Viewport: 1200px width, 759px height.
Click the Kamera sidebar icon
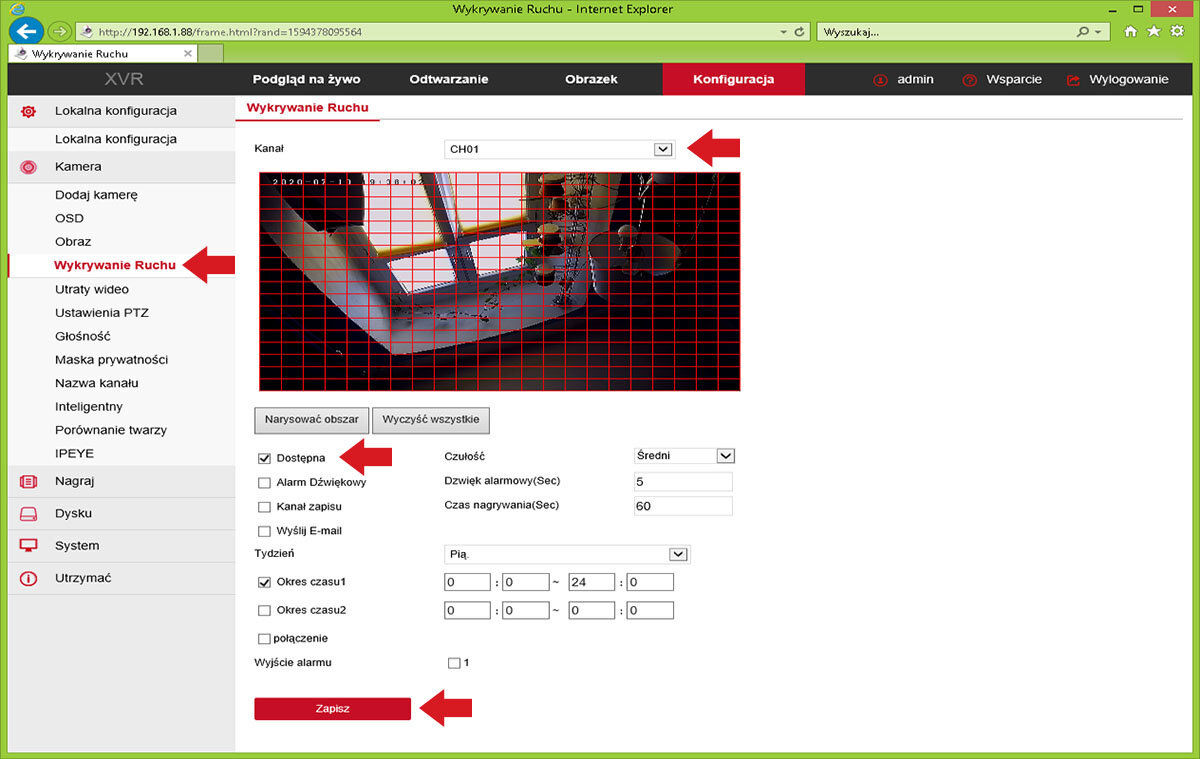pyautogui.click(x=29, y=167)
